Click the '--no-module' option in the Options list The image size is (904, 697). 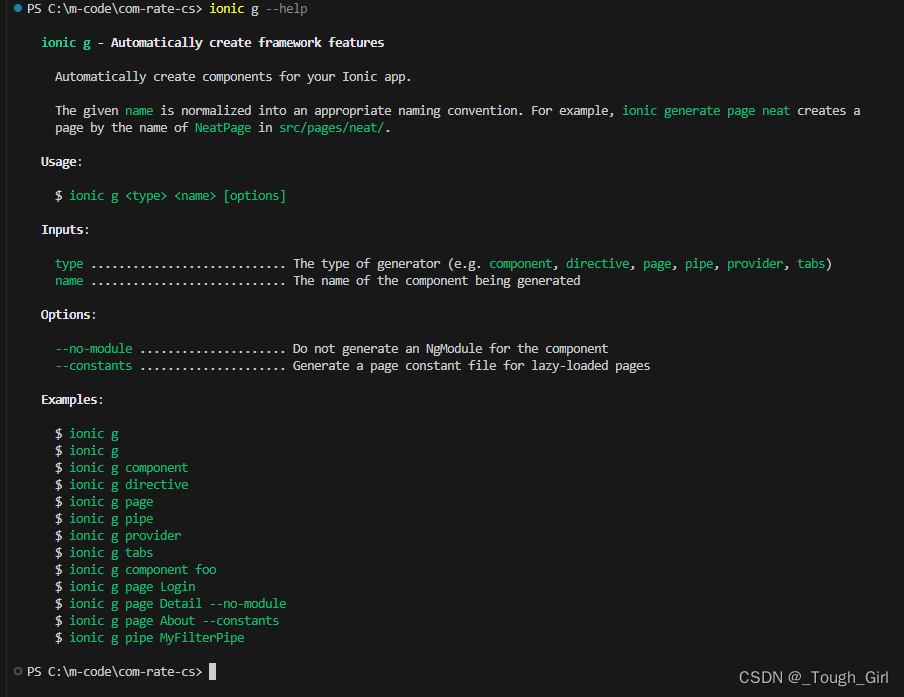pyautogui.click(x=93, y=349)
